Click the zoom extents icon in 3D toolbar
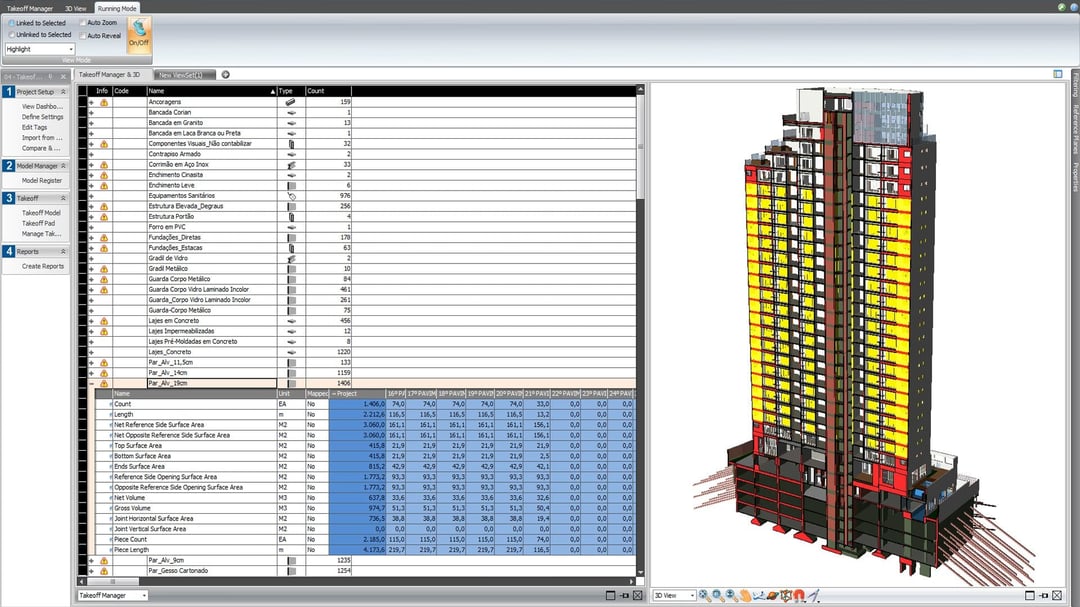The image size is (1080, 607). tap(705, 595)
